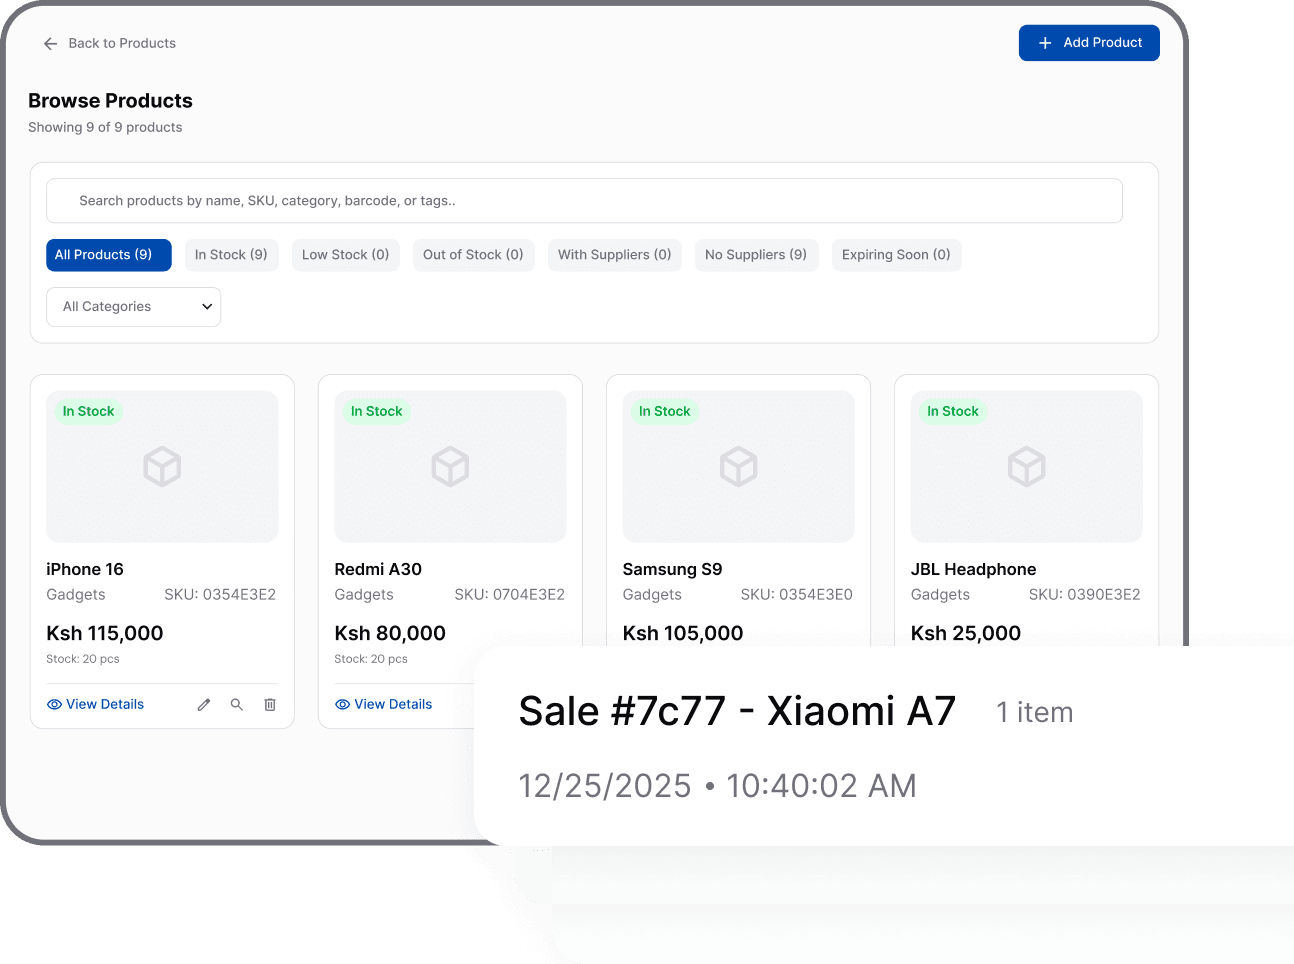Toggle the In Stock (9) filter
The image size is (1294, 964).
(231, 255)
